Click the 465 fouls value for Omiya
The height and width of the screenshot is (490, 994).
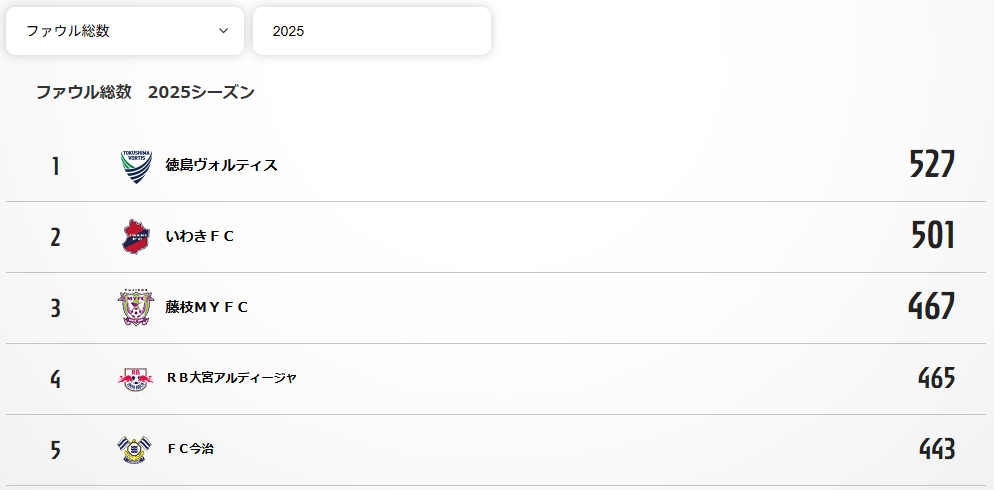[936, 378]
